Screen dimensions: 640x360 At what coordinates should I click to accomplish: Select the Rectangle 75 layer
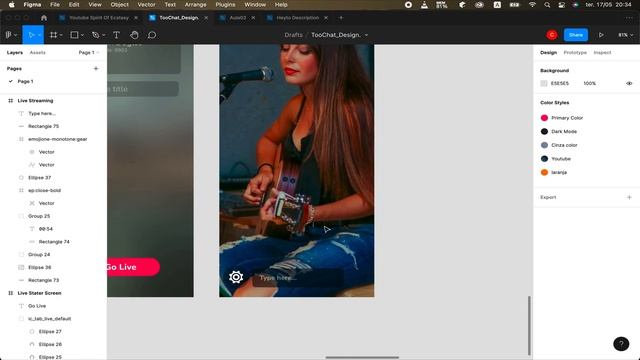pyautogui.click(x=43, y=126)
